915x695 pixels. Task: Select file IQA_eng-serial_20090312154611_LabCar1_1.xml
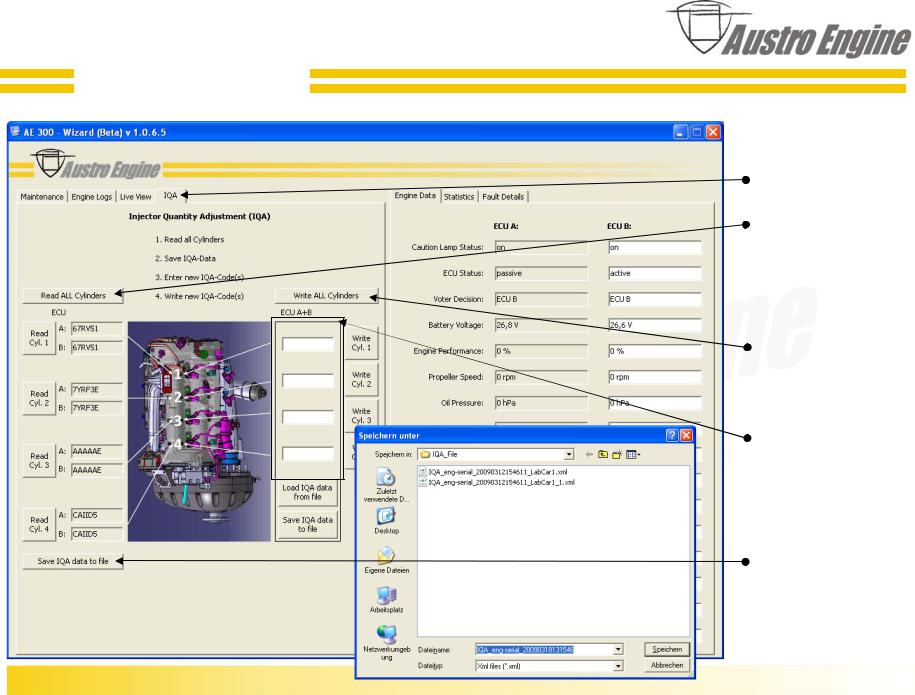tap(497, 482)
